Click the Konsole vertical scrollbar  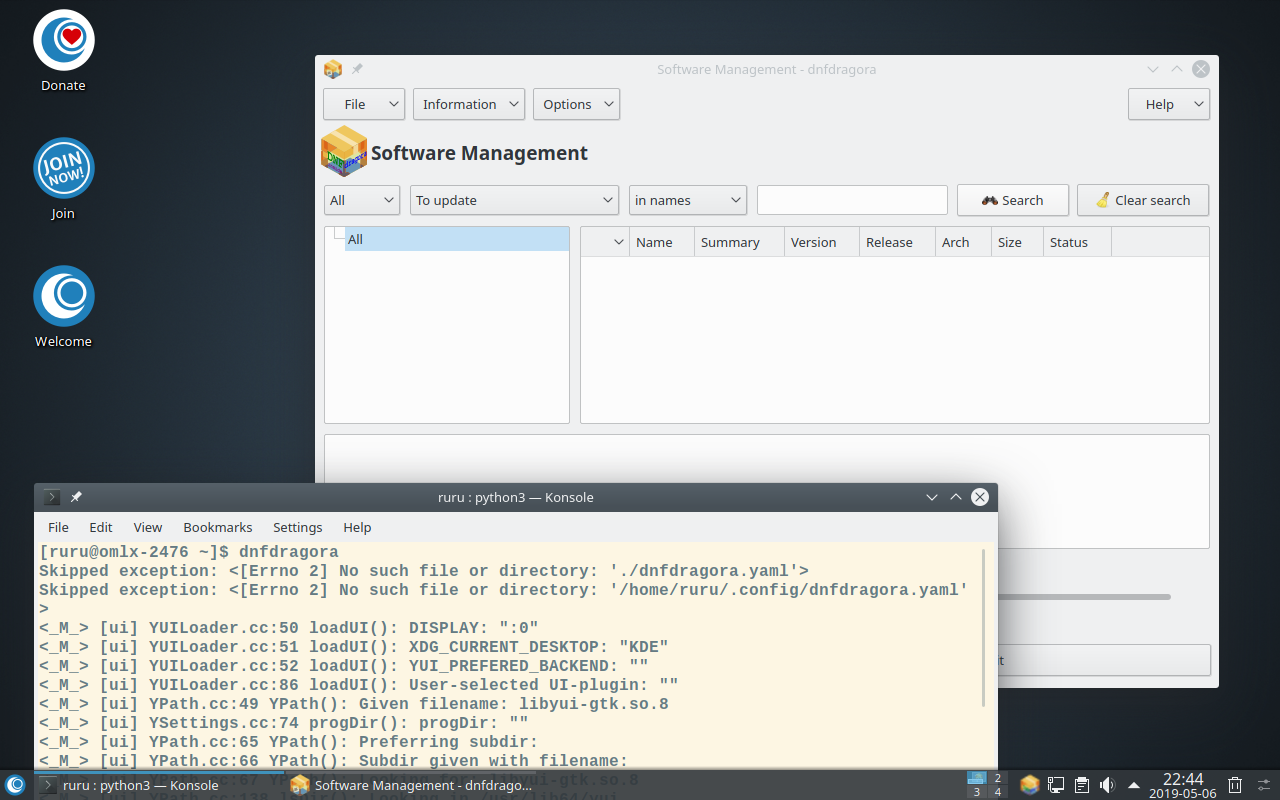click(985, 626)
